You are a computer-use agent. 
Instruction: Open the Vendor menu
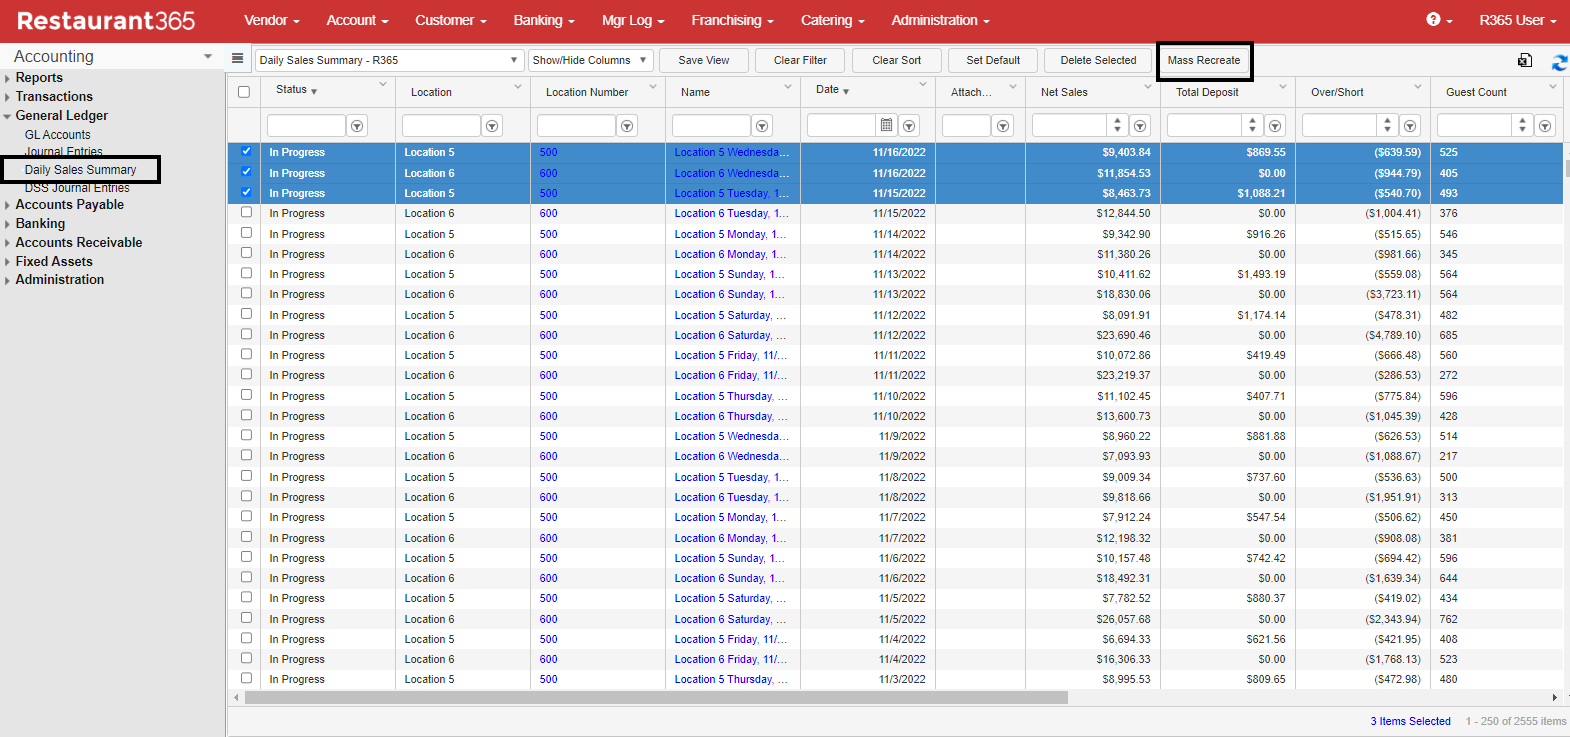272,20
